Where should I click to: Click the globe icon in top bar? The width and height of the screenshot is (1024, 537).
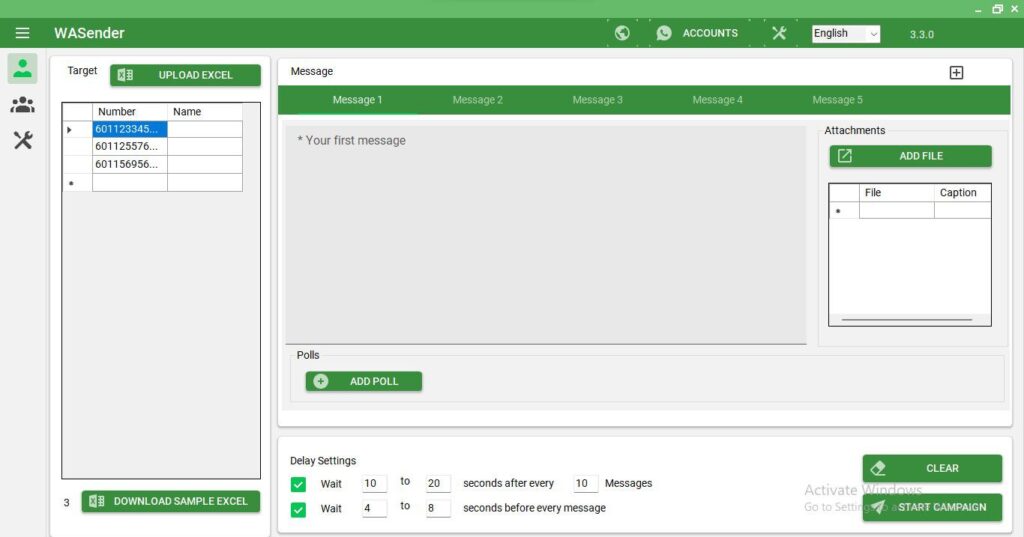point(622,33)
